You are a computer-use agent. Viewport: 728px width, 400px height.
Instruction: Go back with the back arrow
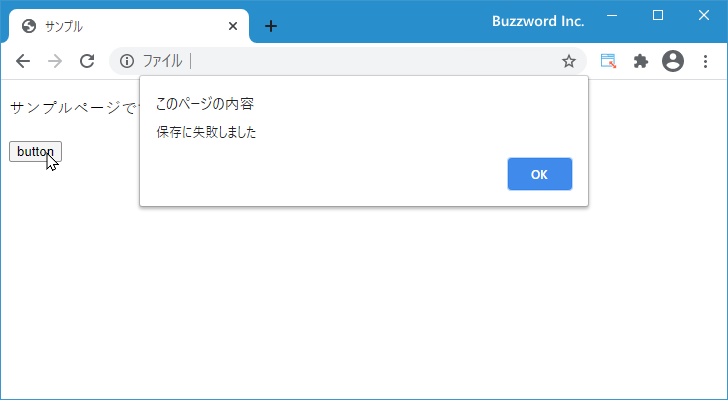coord(23,61)
